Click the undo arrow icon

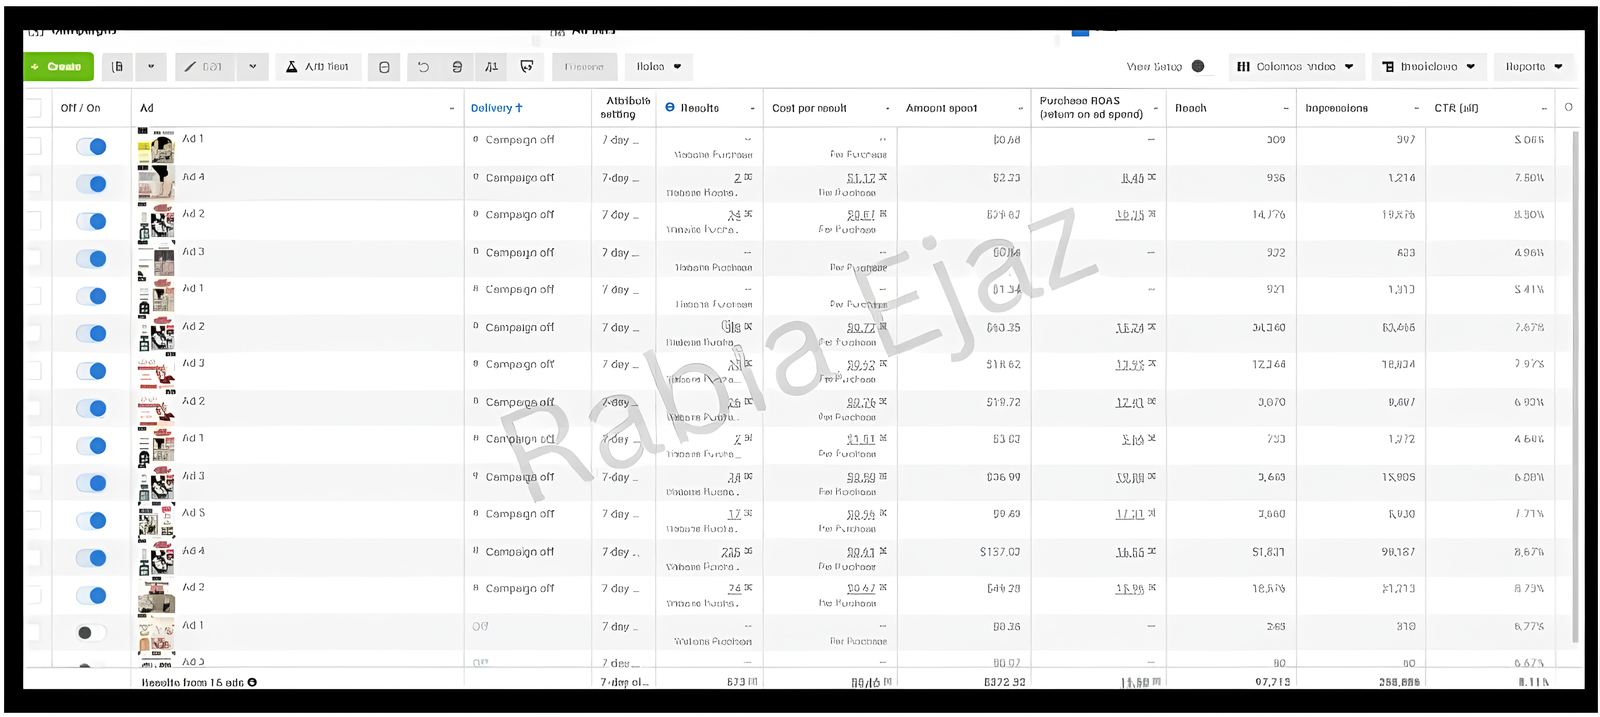(x=423, y=67)
